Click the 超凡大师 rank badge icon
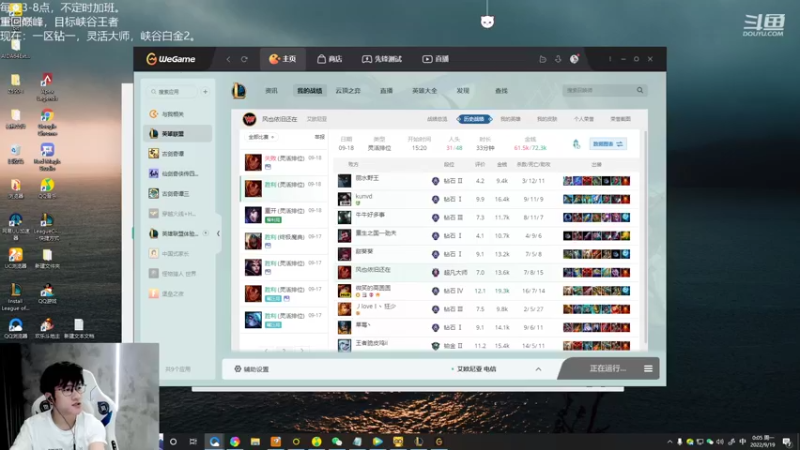 click(x=435, y=272)
